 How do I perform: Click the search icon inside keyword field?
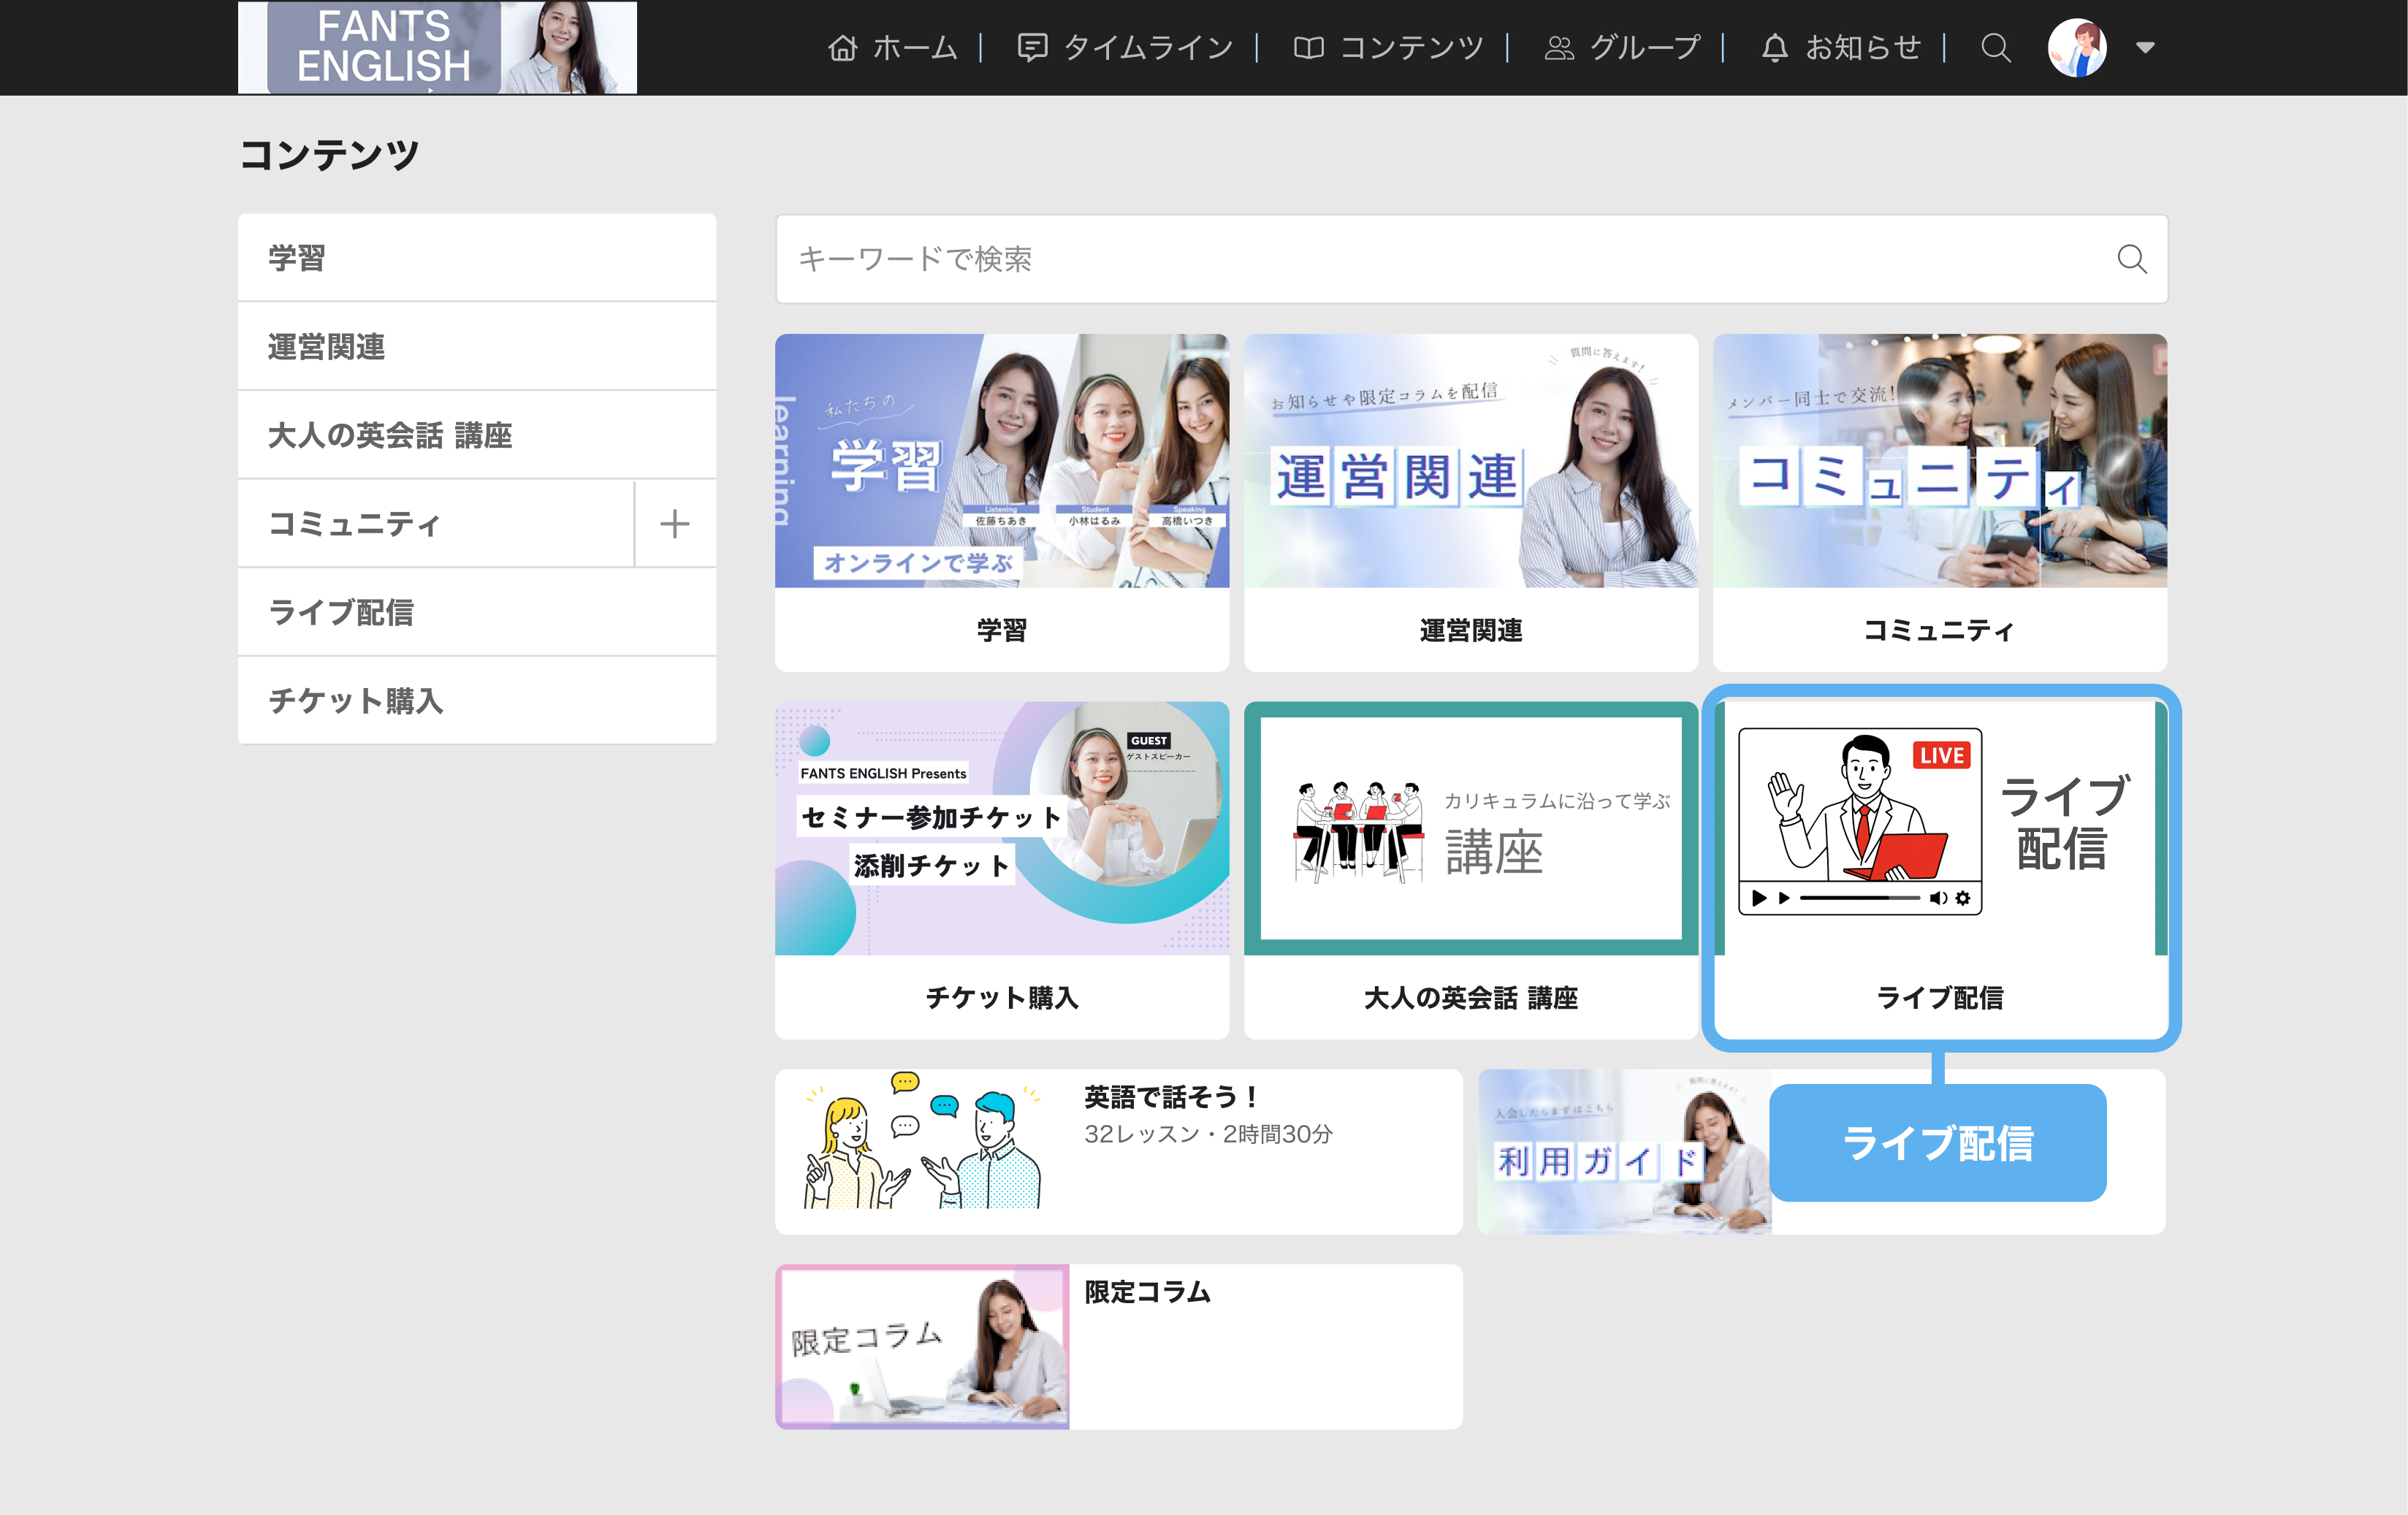point(2131,259)
